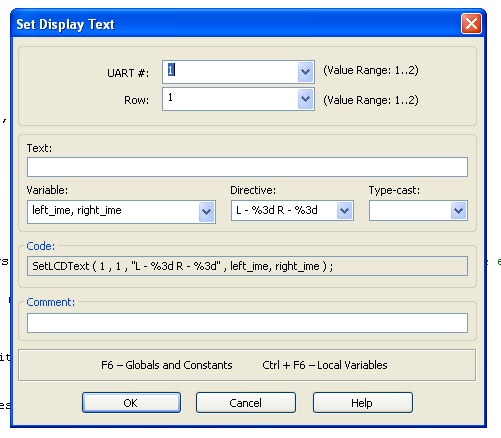501x438 pixels.
Task: Dismiss dialog with Cancel button
Action: (x=246, y=403)
